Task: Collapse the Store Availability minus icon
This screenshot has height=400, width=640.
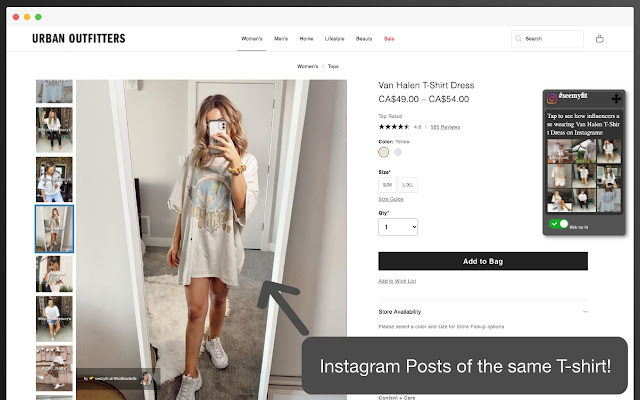Action: click(585, 312)
